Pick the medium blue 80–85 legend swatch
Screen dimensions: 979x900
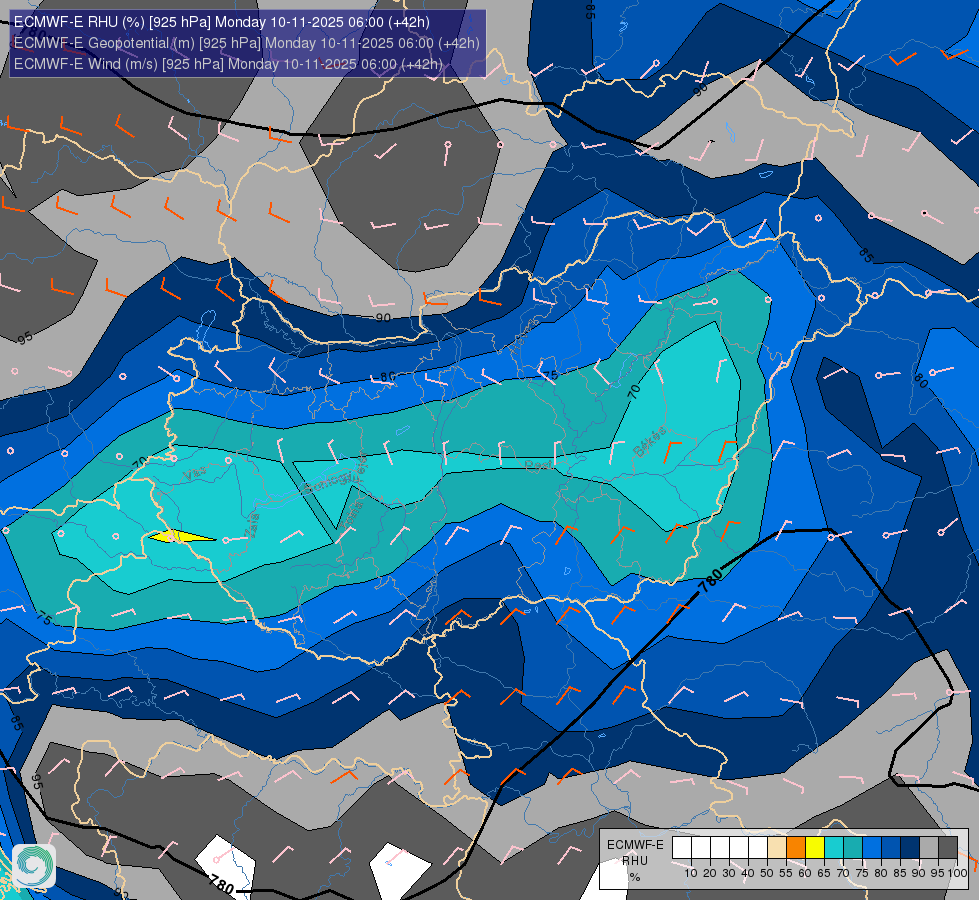click(891, 847)
